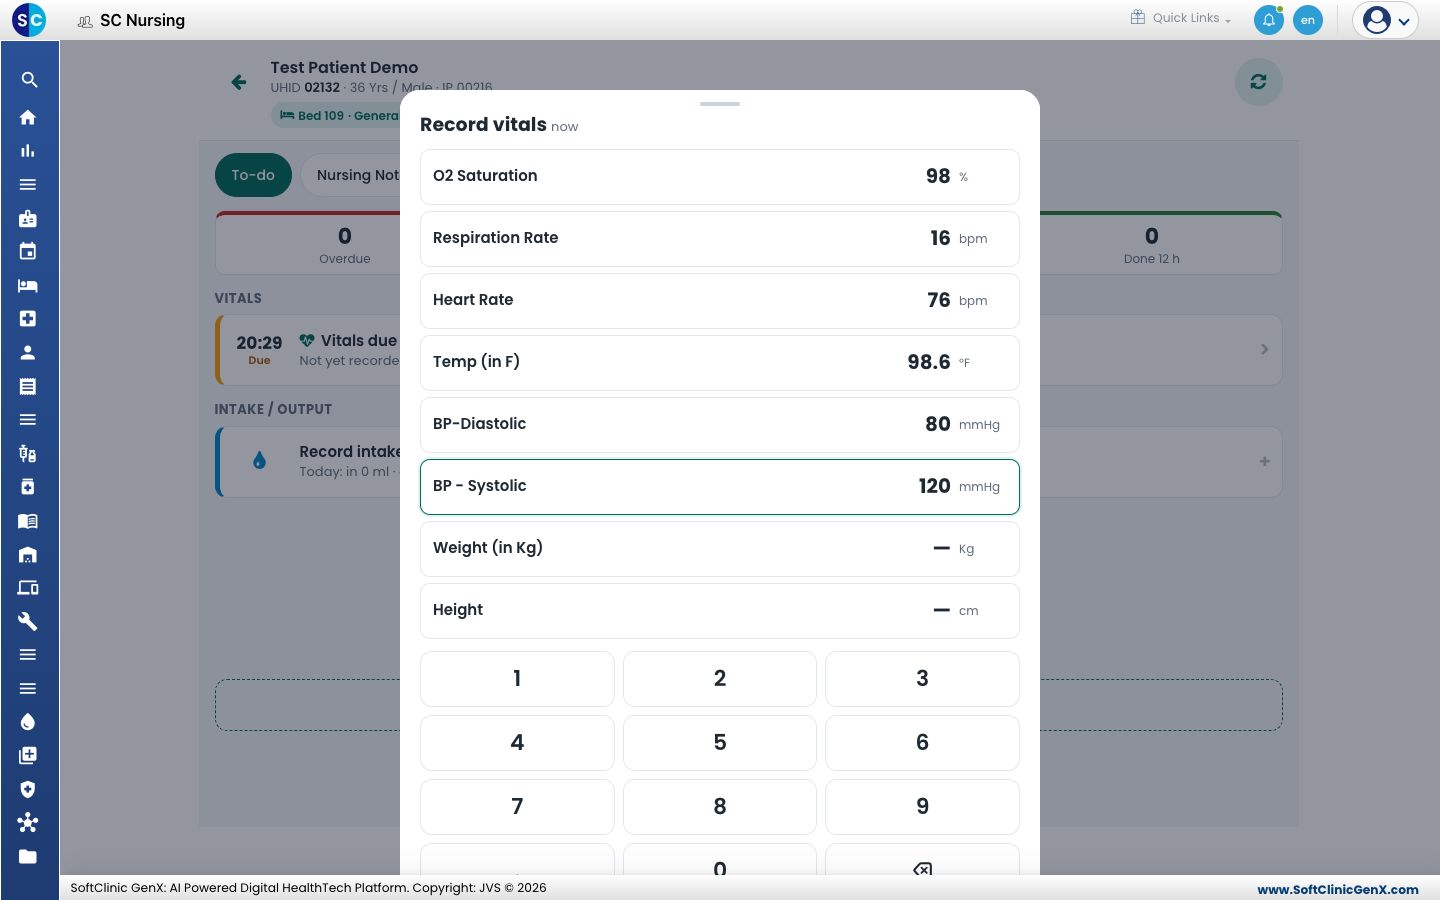
Task: Open the bed icon in sidebar
Action: coord(28,285)
